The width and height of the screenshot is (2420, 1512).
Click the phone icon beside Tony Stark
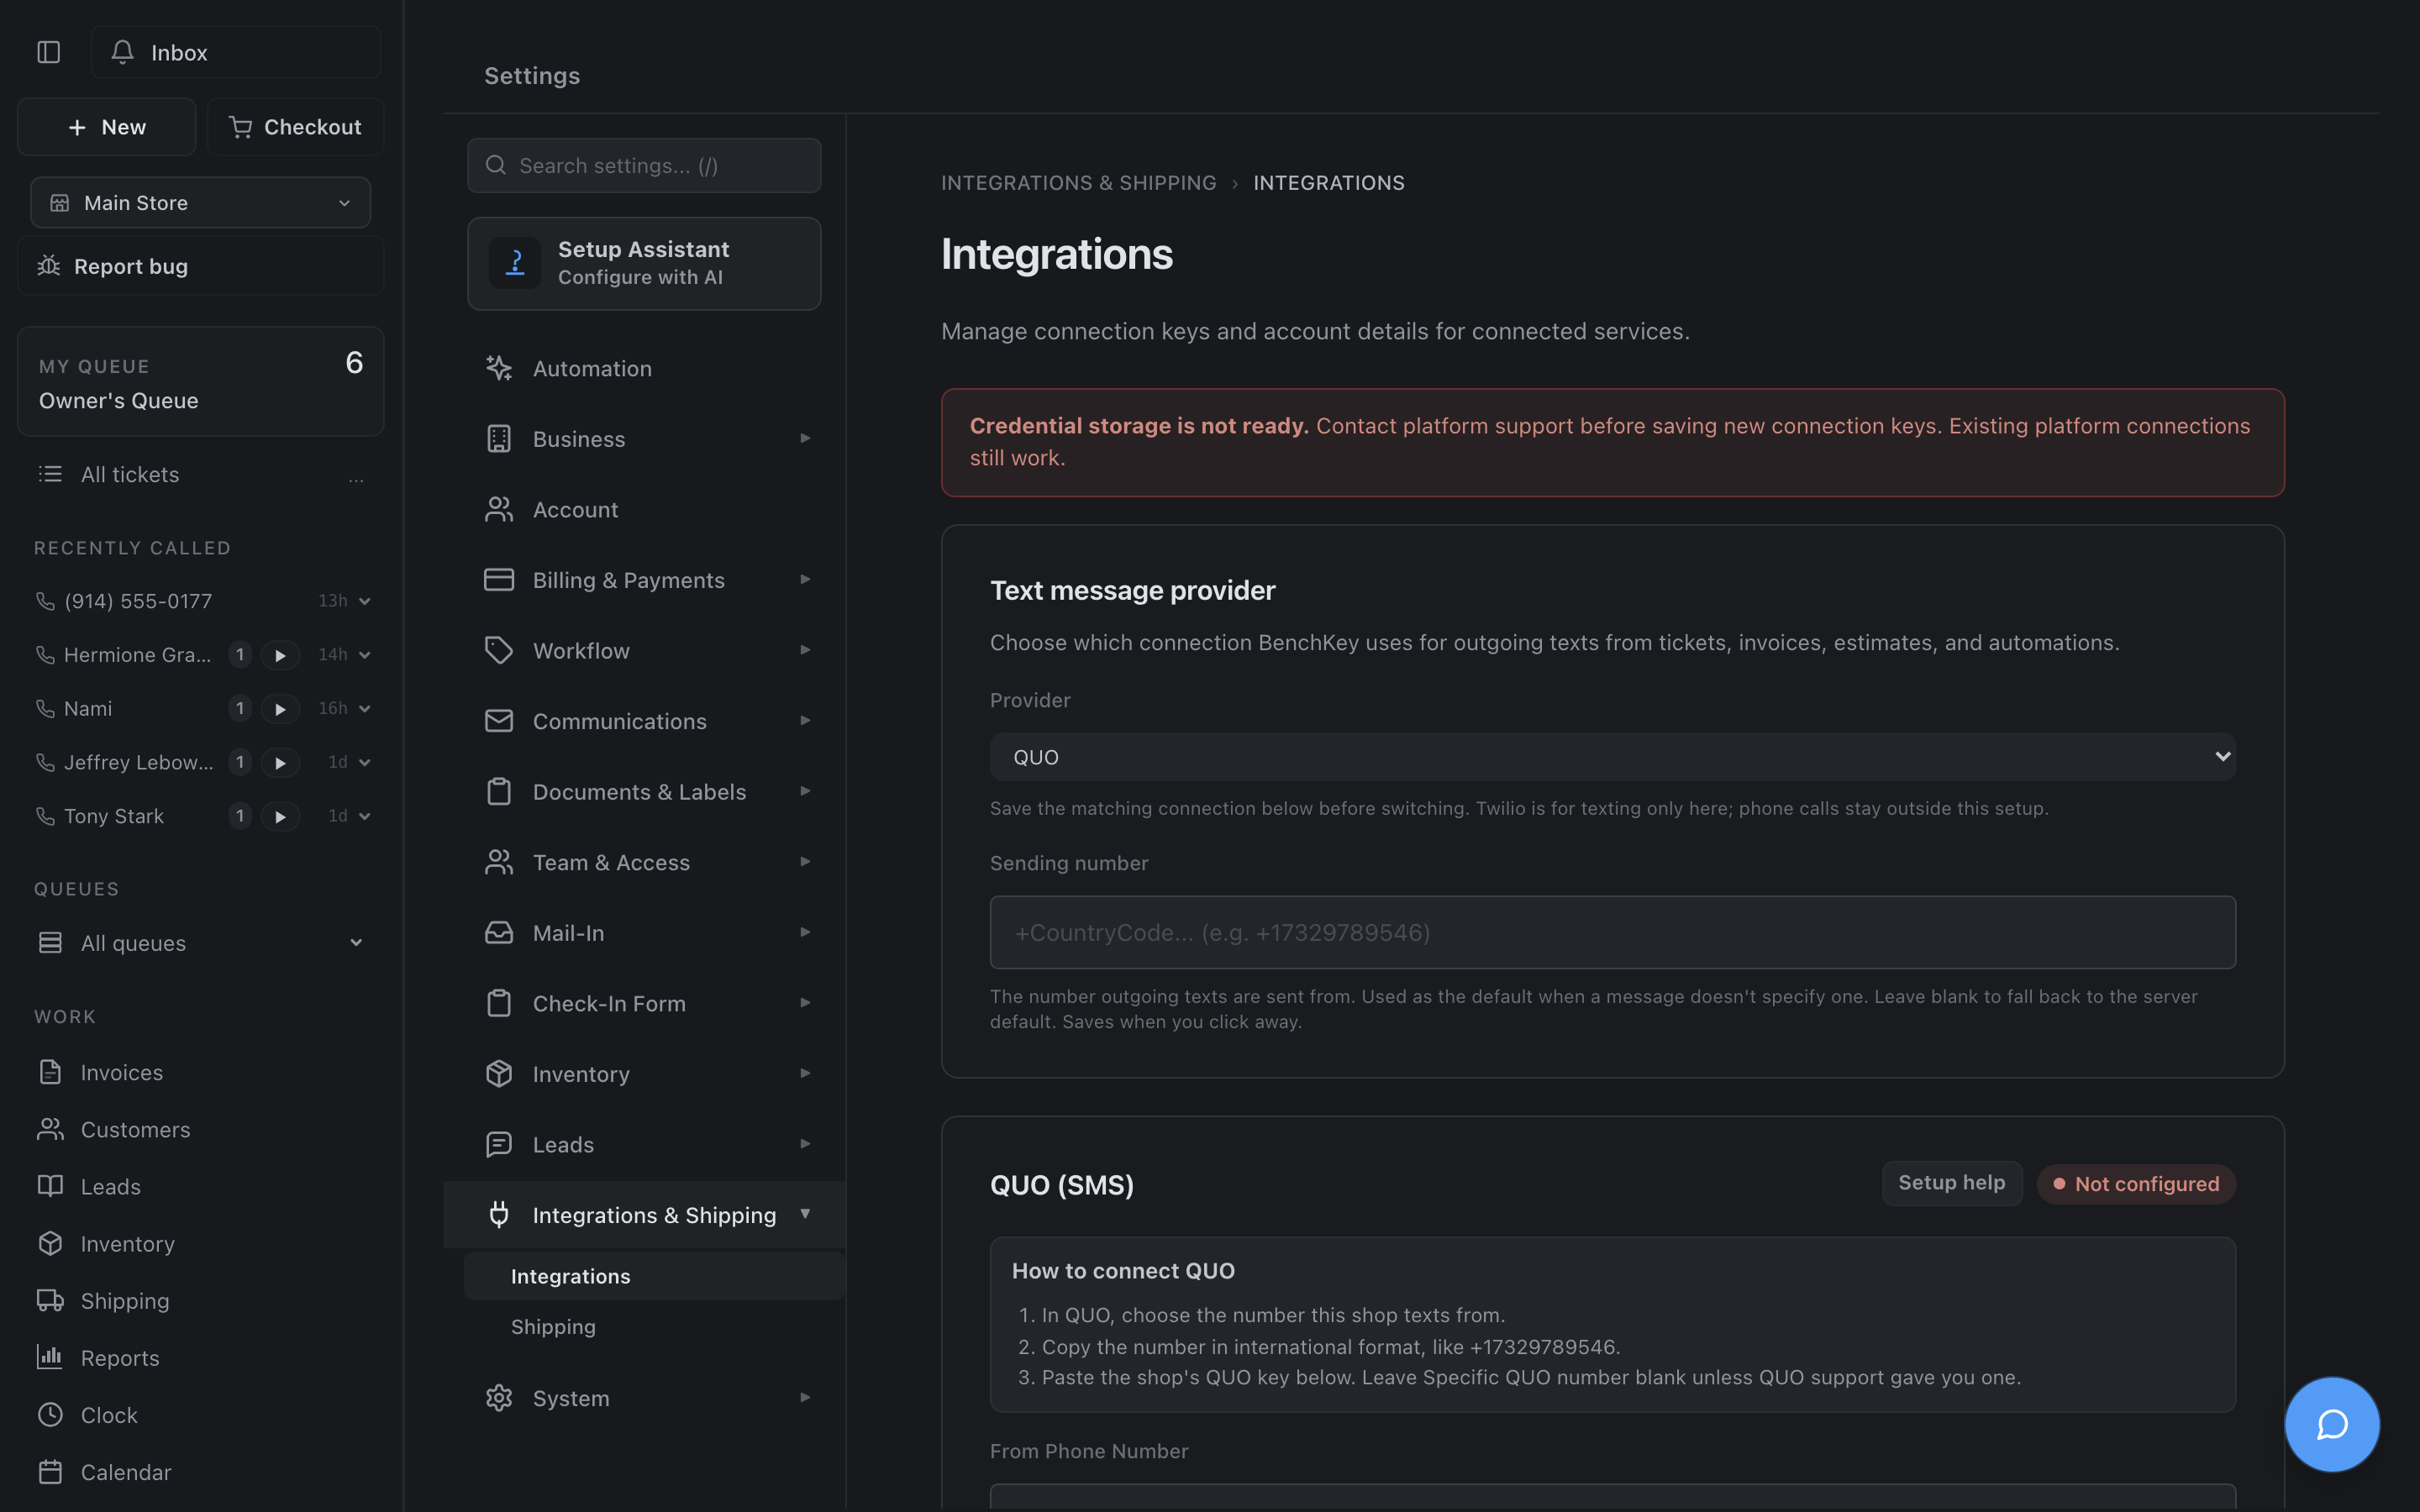45,817
